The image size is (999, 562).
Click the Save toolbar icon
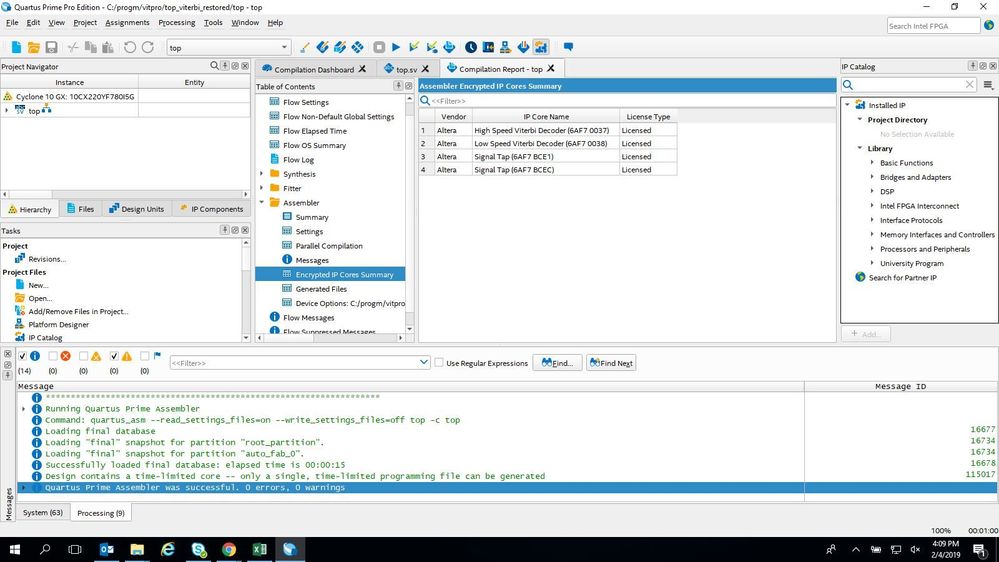pyautogui.click(x=51, y=47)
